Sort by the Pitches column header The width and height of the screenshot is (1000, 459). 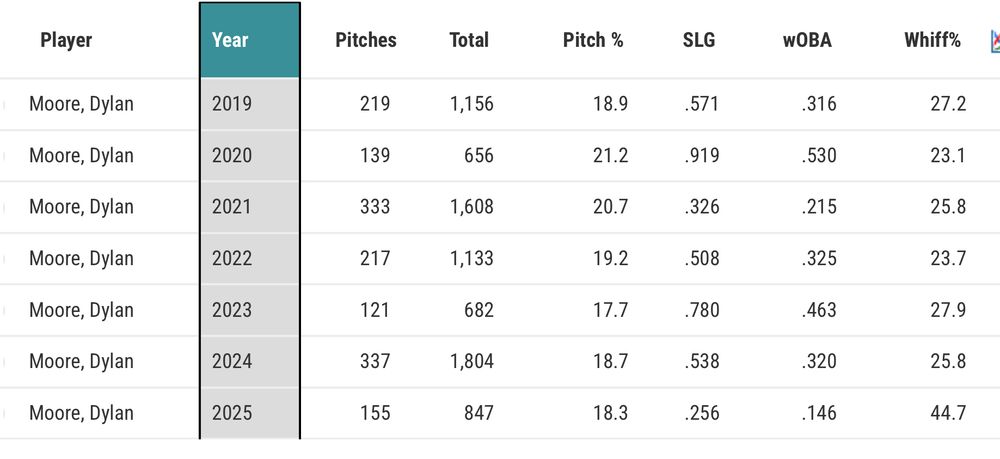[365, 40]
